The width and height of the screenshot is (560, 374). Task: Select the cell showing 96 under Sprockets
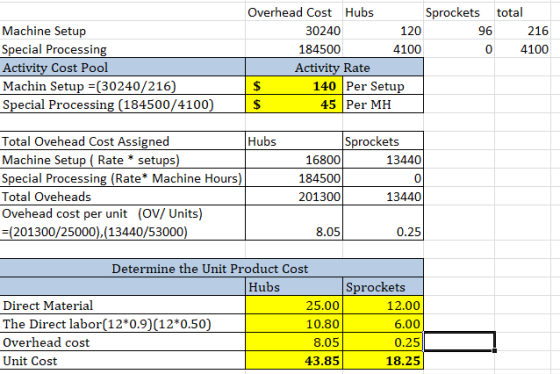[x=459, y=31]
